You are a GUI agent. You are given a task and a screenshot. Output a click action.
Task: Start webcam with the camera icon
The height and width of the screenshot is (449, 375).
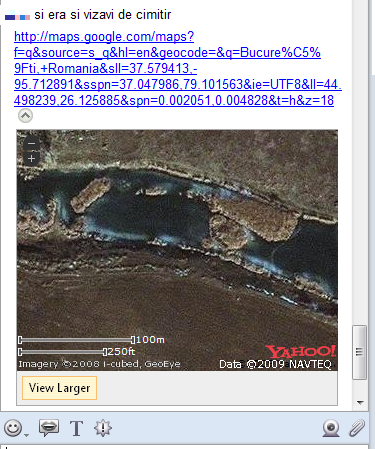click(x=331, y=428)
